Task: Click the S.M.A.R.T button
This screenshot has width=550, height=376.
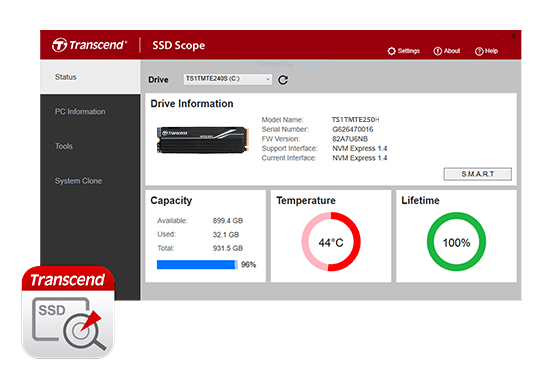Action: pyautogui.click(x=477, y=174)
